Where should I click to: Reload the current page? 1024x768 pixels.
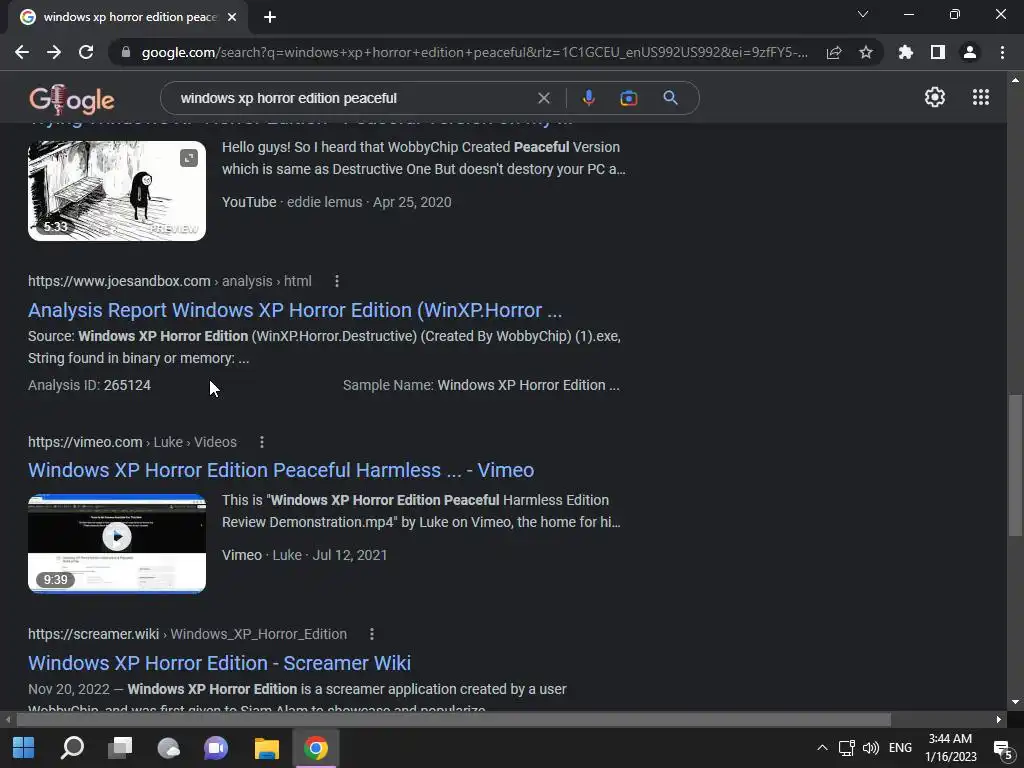[x=86, y=52]
